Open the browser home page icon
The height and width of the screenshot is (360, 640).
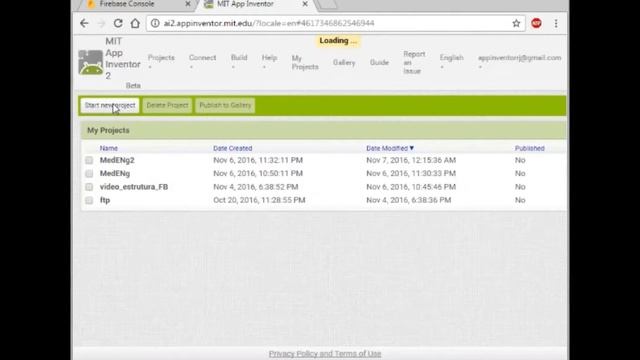tap(135, 23)
